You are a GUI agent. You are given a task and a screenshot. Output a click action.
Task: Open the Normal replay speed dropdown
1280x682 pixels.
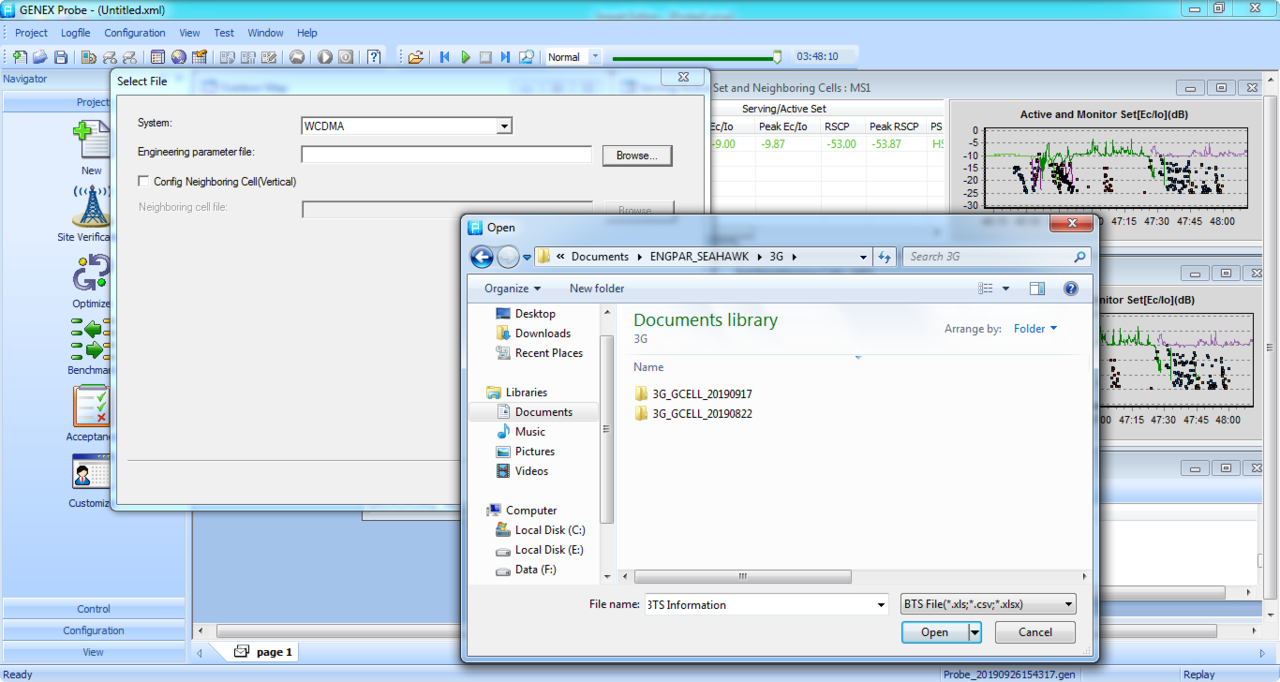(x=596, y=57)
